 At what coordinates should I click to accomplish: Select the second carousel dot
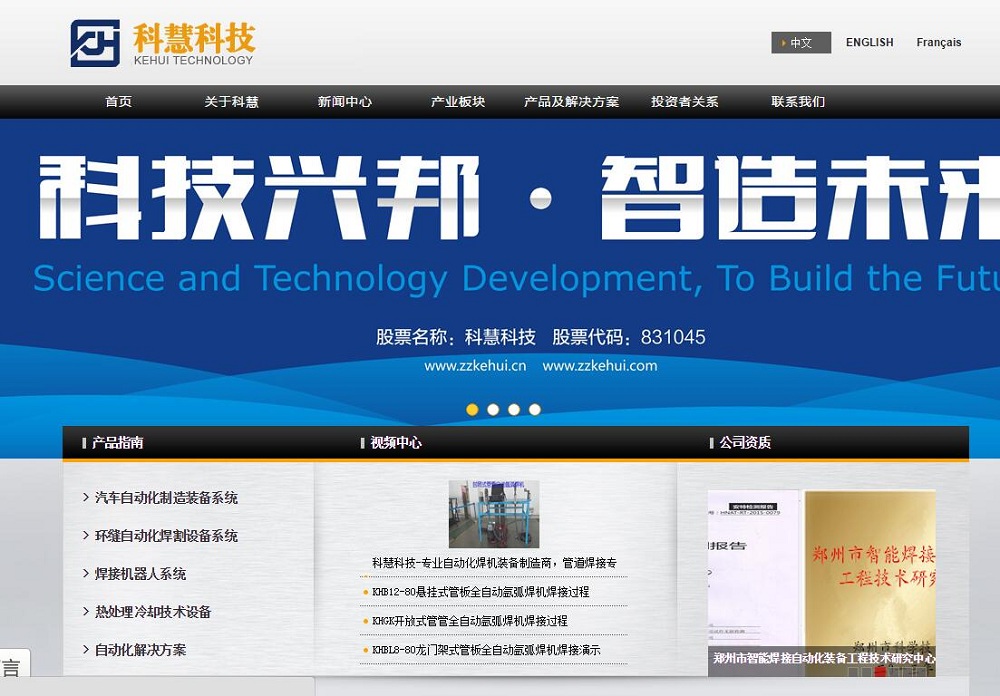point(493,410)
